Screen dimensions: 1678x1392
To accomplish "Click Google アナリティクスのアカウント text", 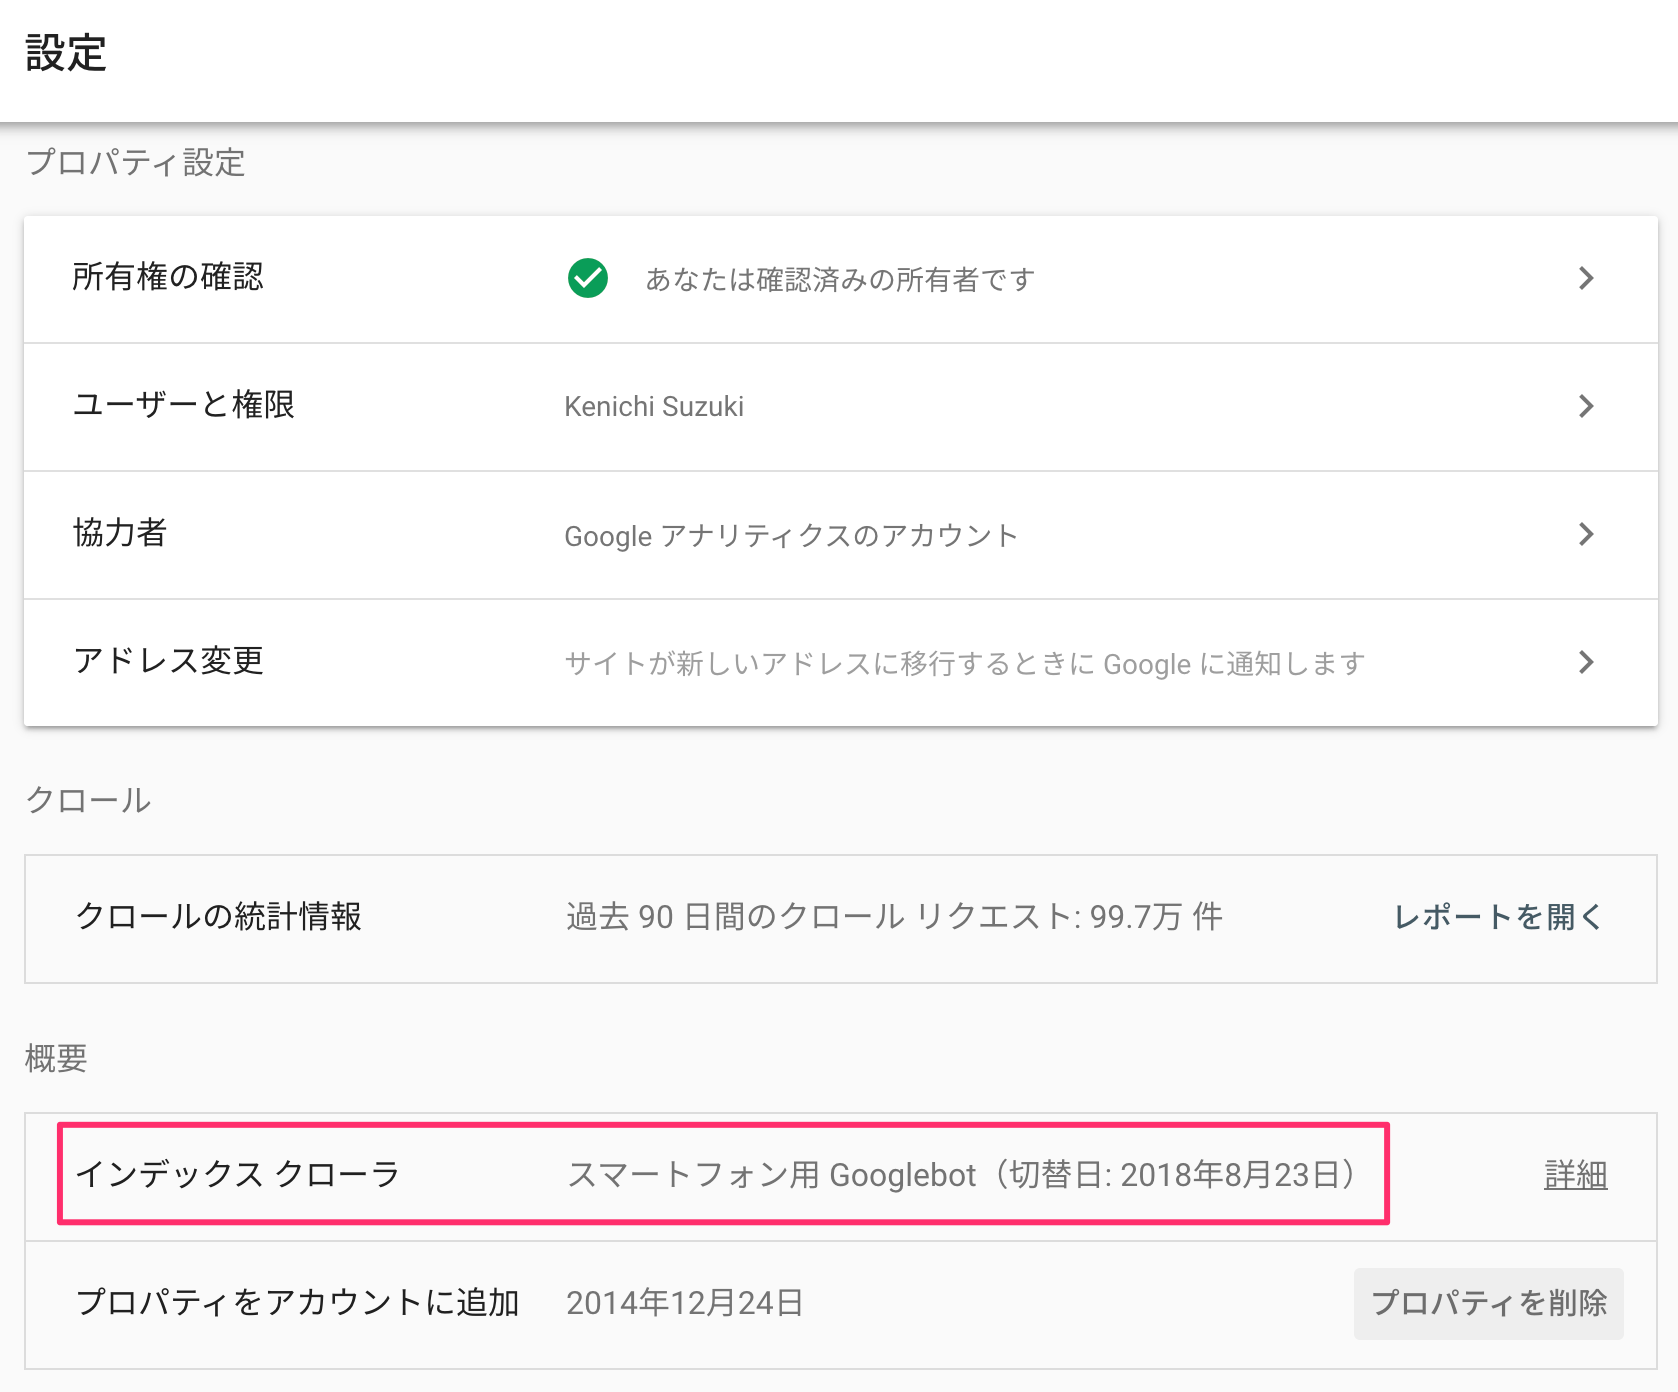I will point(791,535).
